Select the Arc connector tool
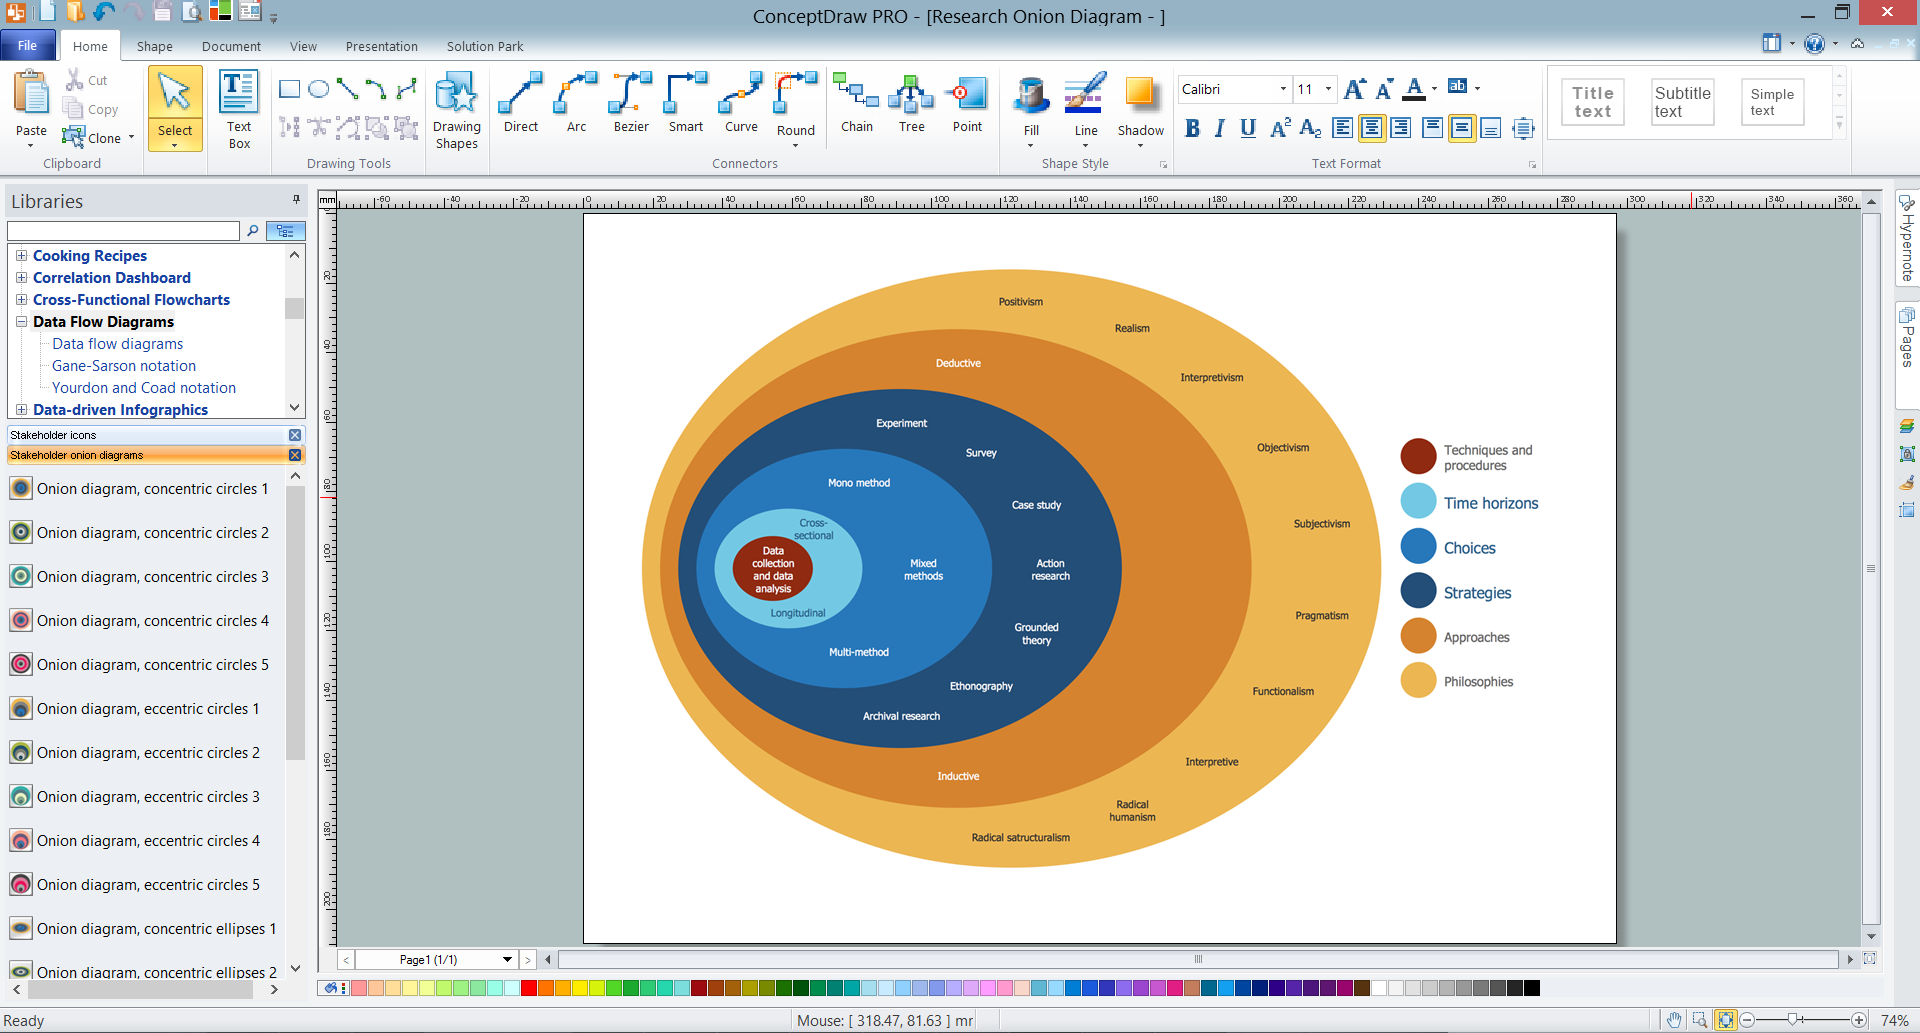Screen dimensions: 1920x1033 click(576, 102)
